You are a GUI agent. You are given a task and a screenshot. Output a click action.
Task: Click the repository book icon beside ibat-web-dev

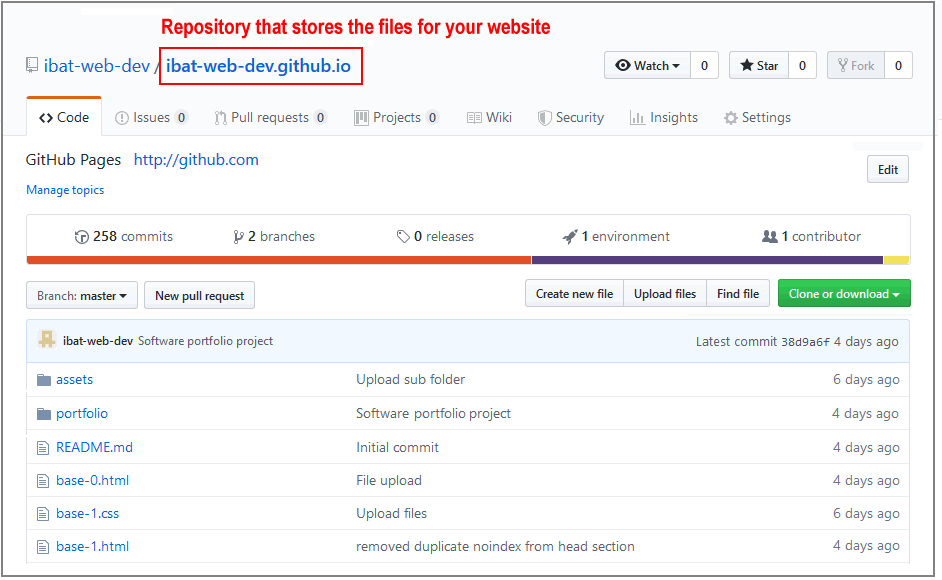32,65
